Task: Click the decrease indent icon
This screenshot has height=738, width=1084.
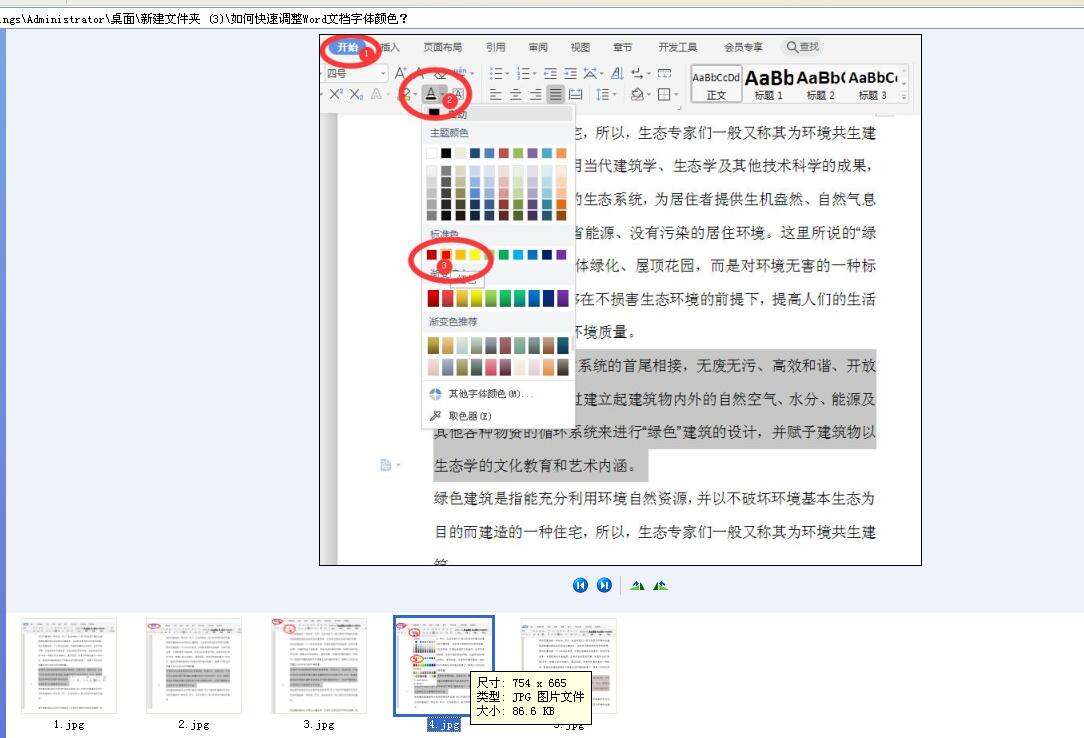Action: (550, 73)
